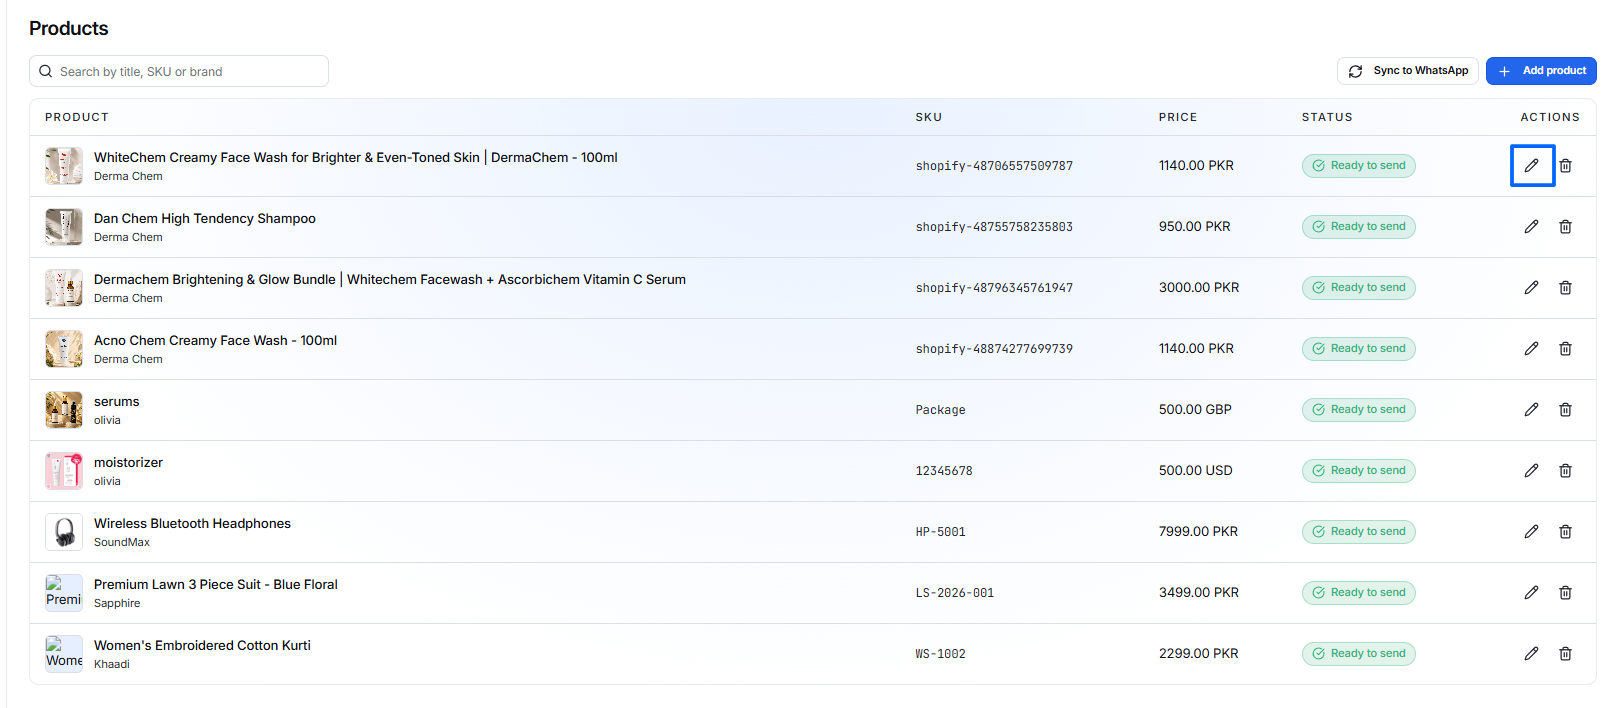1618x708 pixels.
Task: Select the 3000.00 PKR price
Action: pyautogui.click(x=1199, y=288)
